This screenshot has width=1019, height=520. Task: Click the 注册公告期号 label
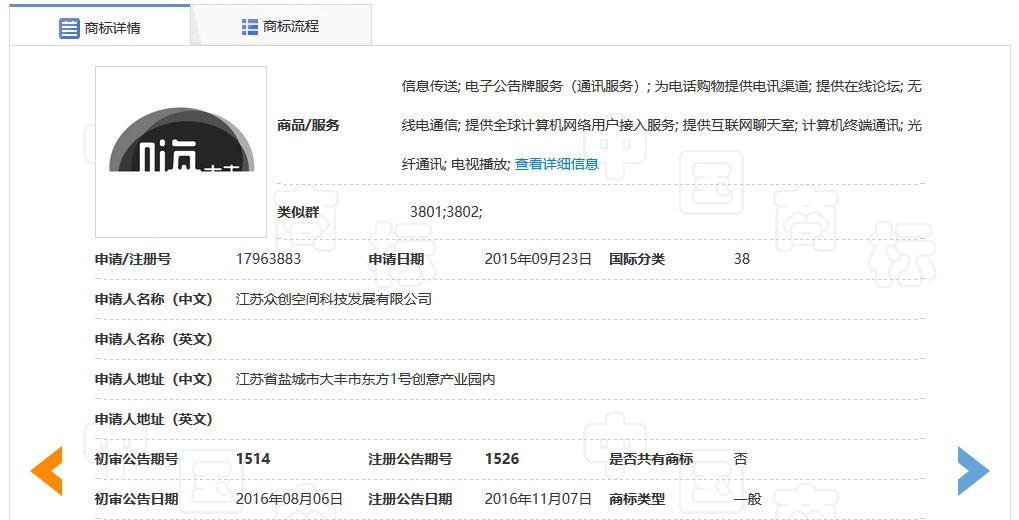[x=410, y=459]
